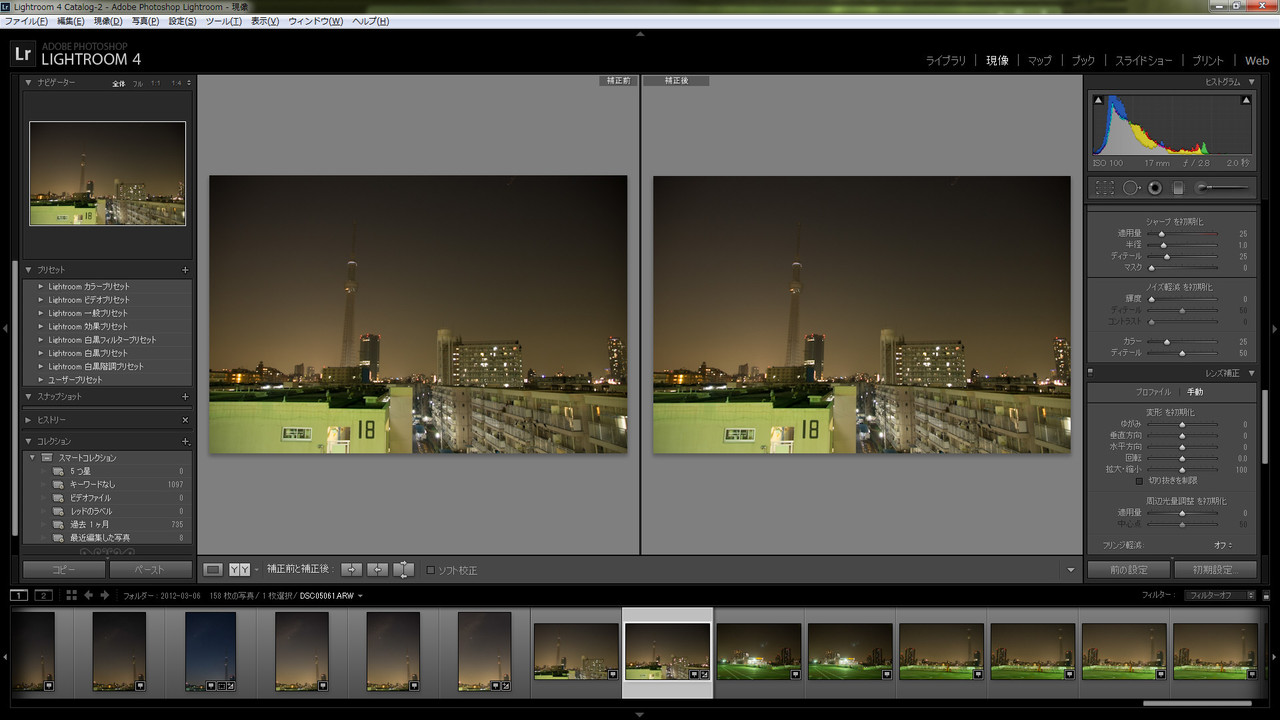Set navigator zoom to Fill
Viewport: 1280px width, 720px height.
coord(138,83)
